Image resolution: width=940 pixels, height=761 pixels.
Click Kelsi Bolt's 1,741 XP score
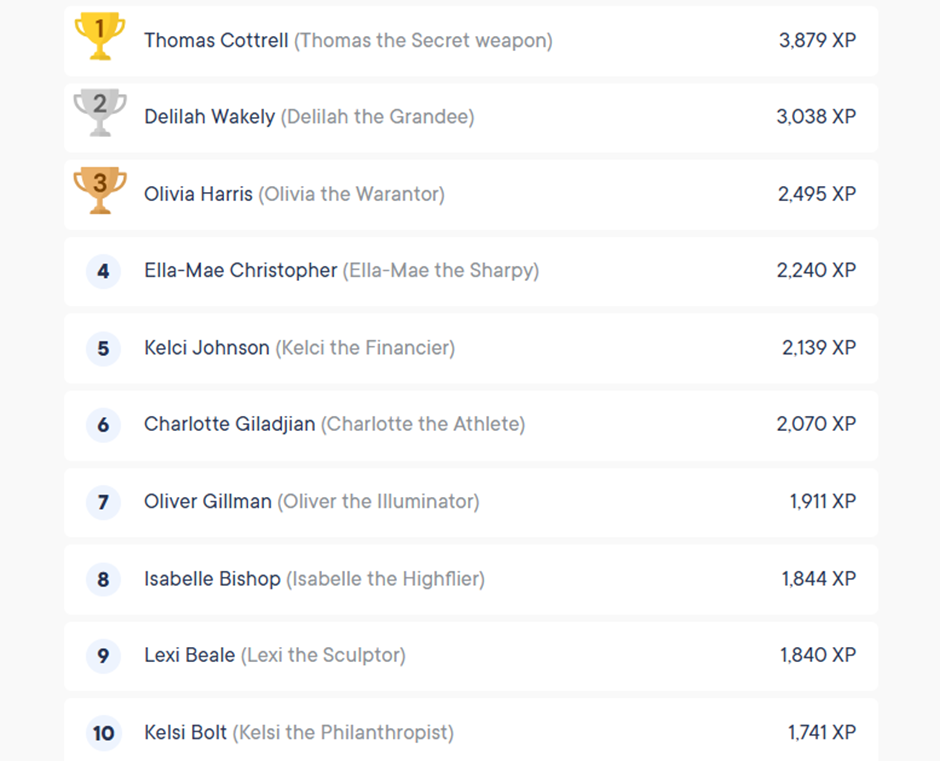821,733
